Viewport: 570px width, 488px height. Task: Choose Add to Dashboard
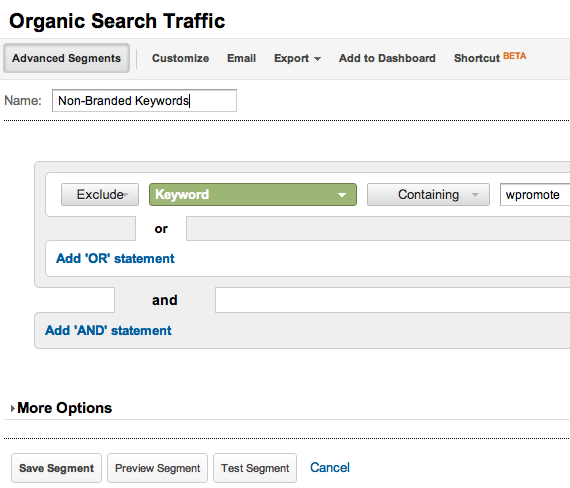click(x=387, y=58)
